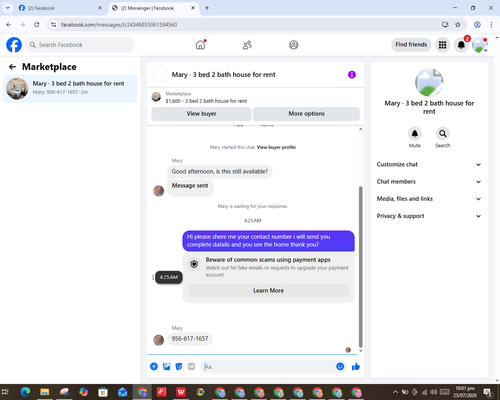
Task: Click the address bar URL
Action: [x=119, y=25]
